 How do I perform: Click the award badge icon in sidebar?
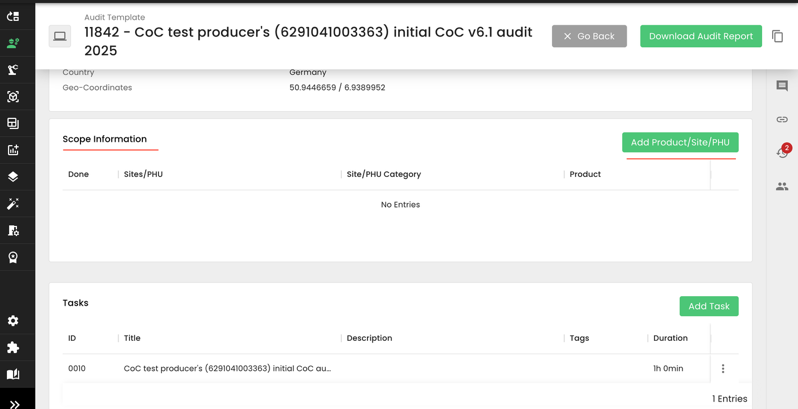point(13,257)
